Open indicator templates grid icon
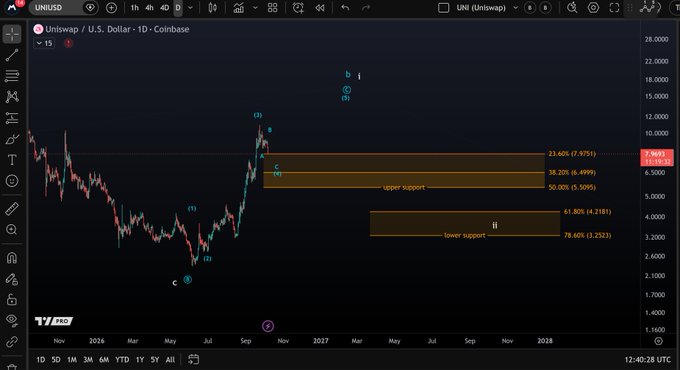 [272, 7]
